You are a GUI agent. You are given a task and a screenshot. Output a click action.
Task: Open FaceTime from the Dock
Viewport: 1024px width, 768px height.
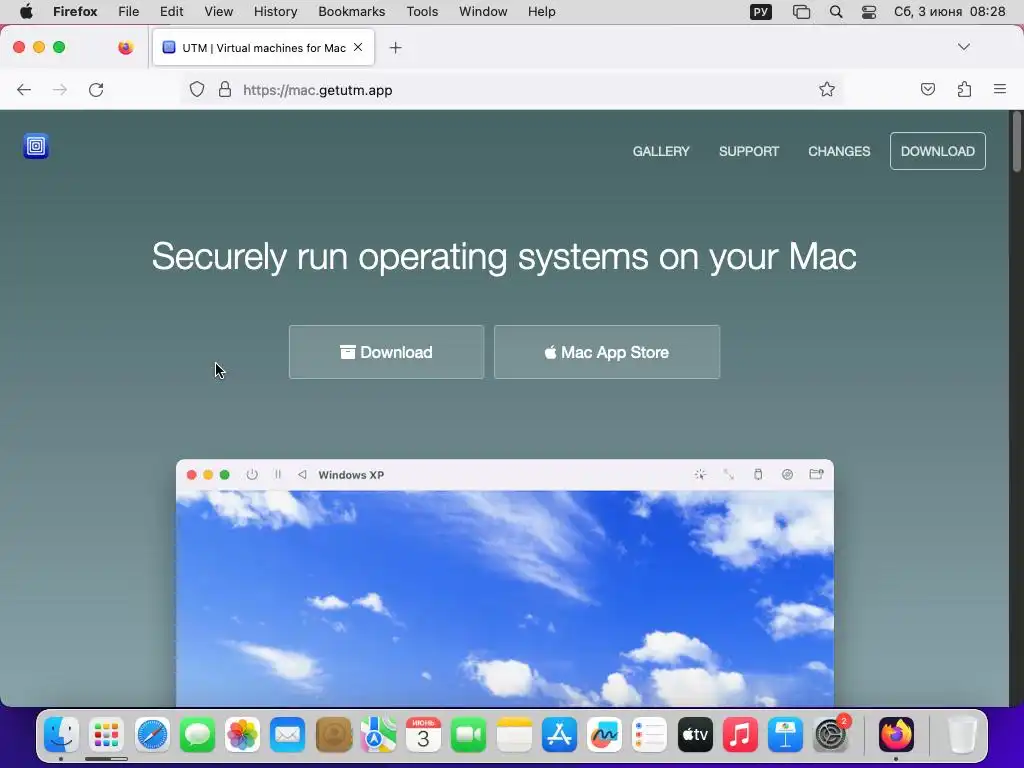(468, 735)
